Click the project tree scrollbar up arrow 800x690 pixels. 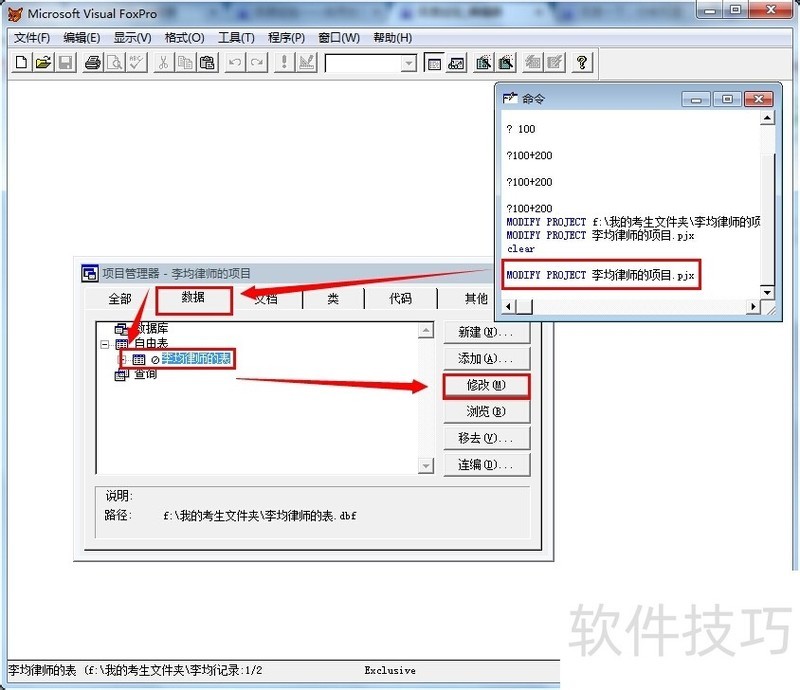pyautogui.click(x=426, y=330)
